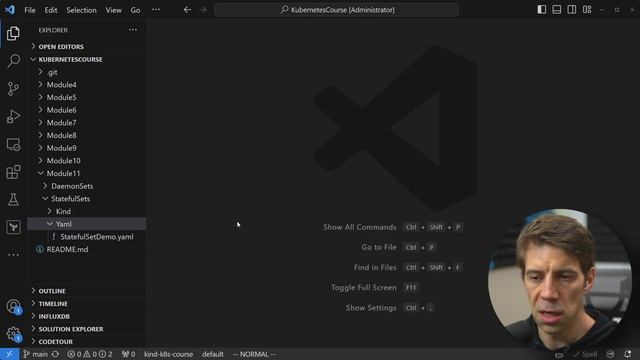Expand the Kind folder
Screen dimensions: 640x360
(x=87, y=211)
